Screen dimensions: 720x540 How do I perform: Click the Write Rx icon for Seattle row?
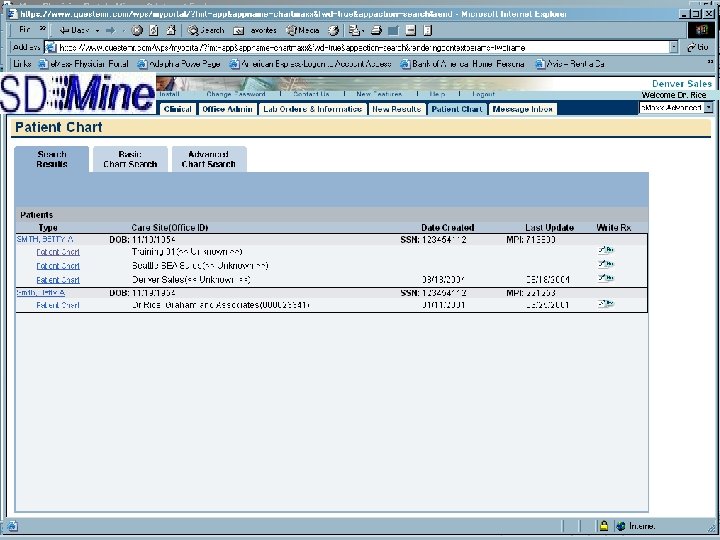coord(606,264)
